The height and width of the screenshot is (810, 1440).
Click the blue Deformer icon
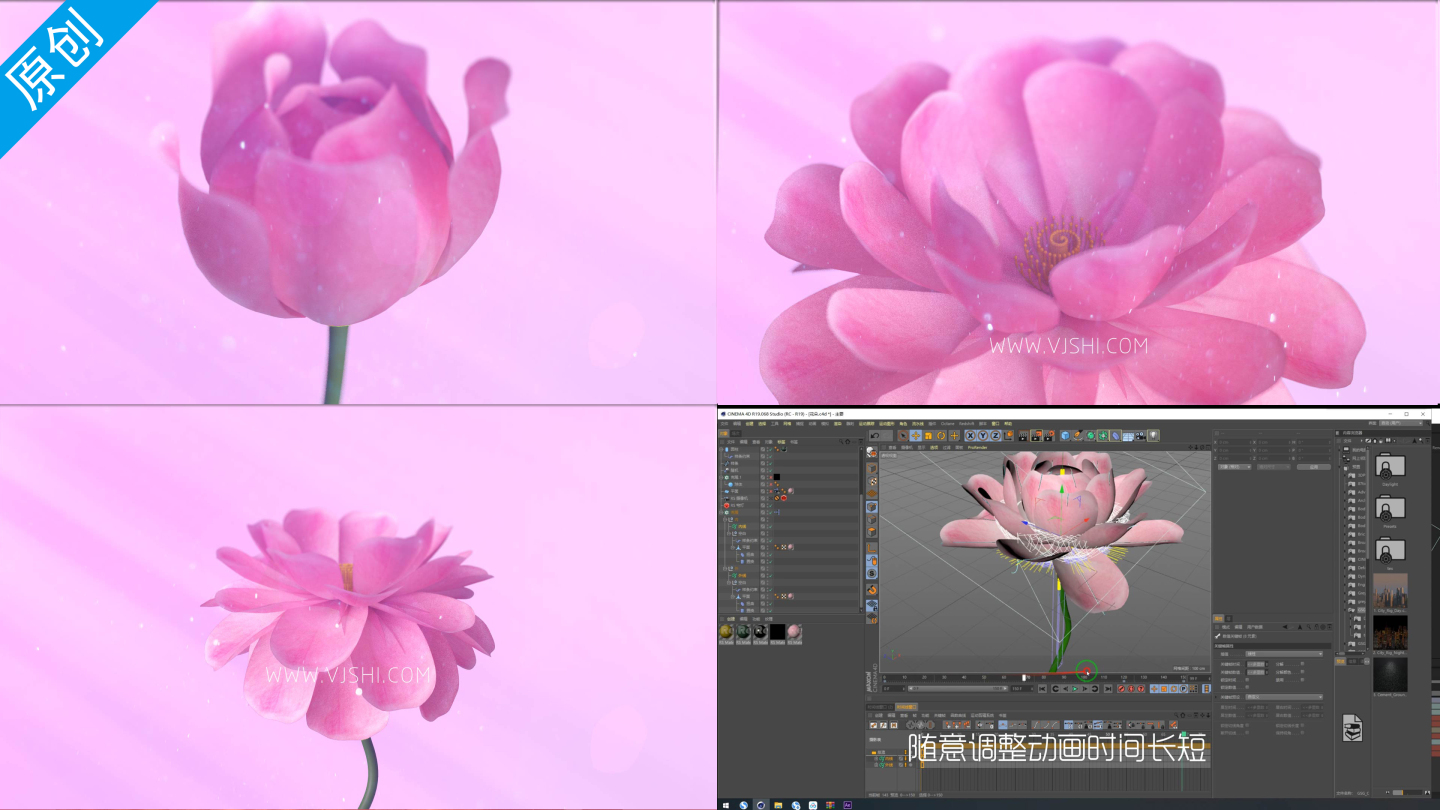point(1115,435)
